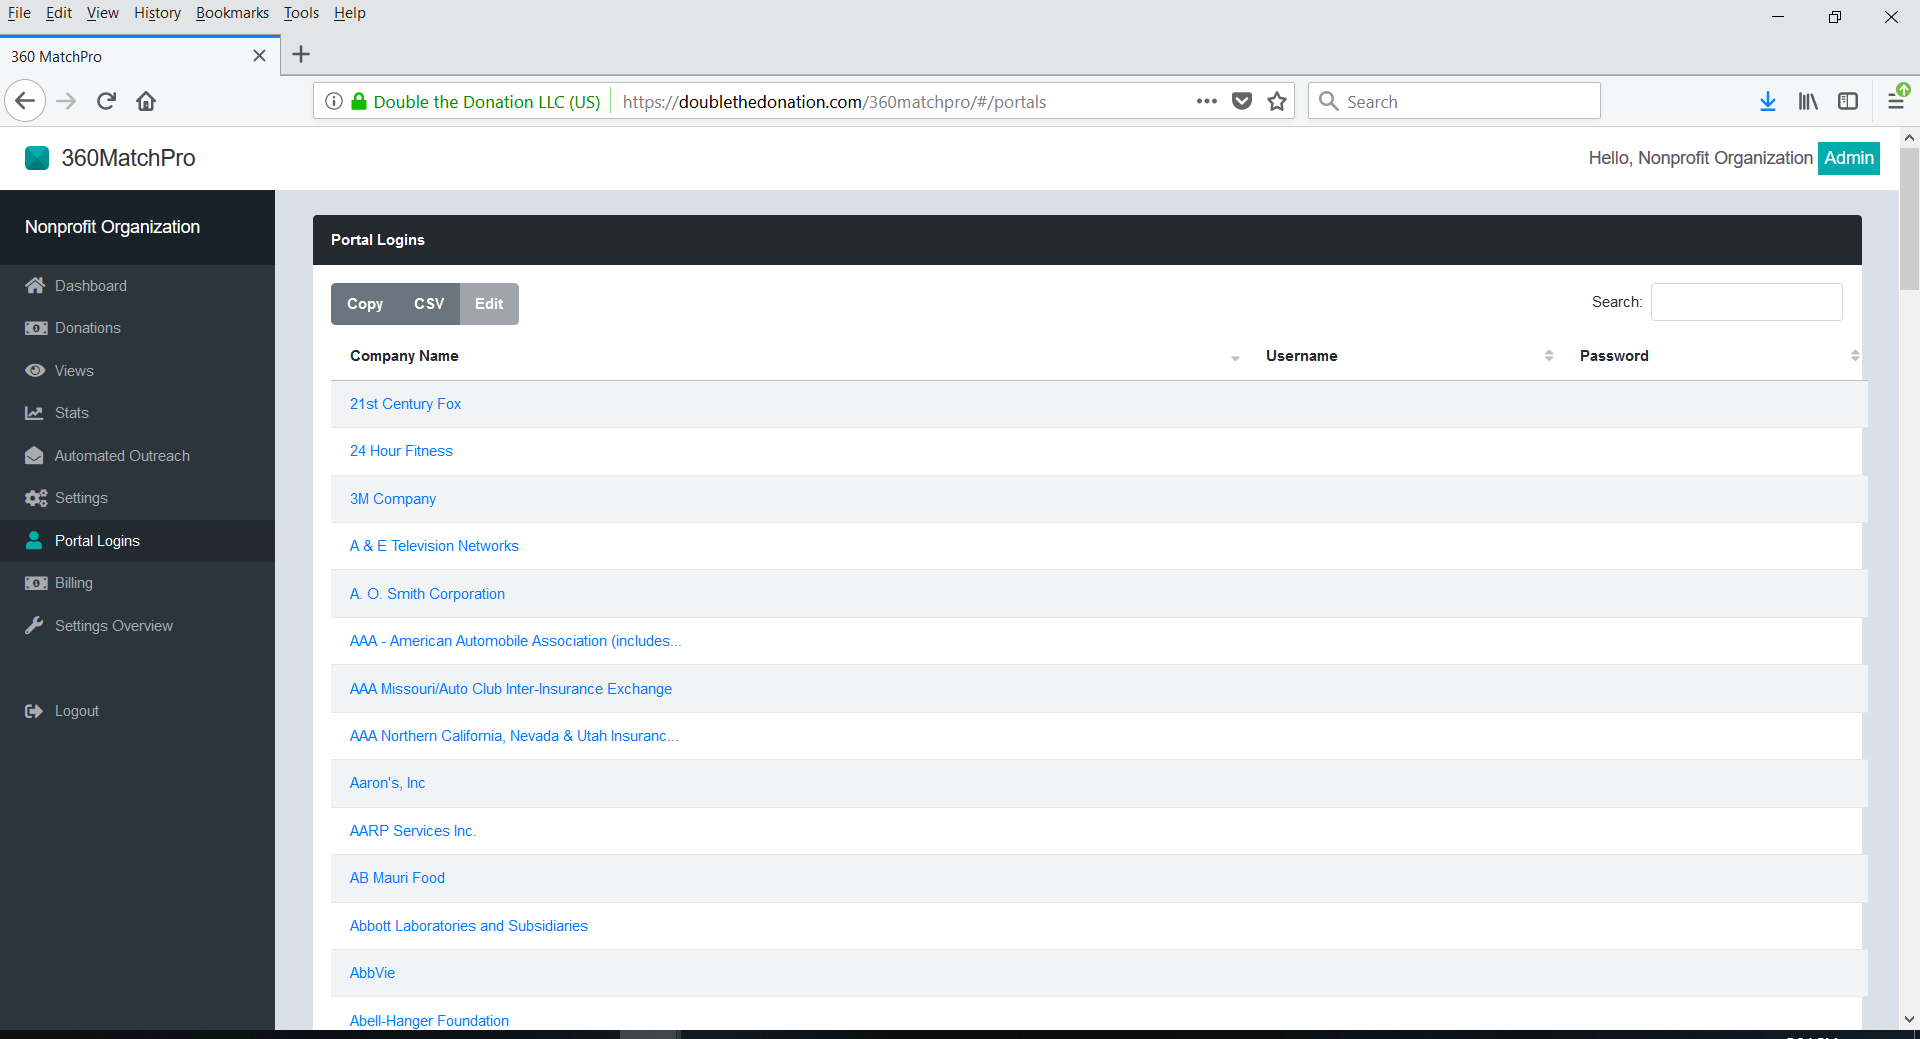Open the browser home page icon
This screenshot has width=1920, height=1039.
(x=146, y=101)
